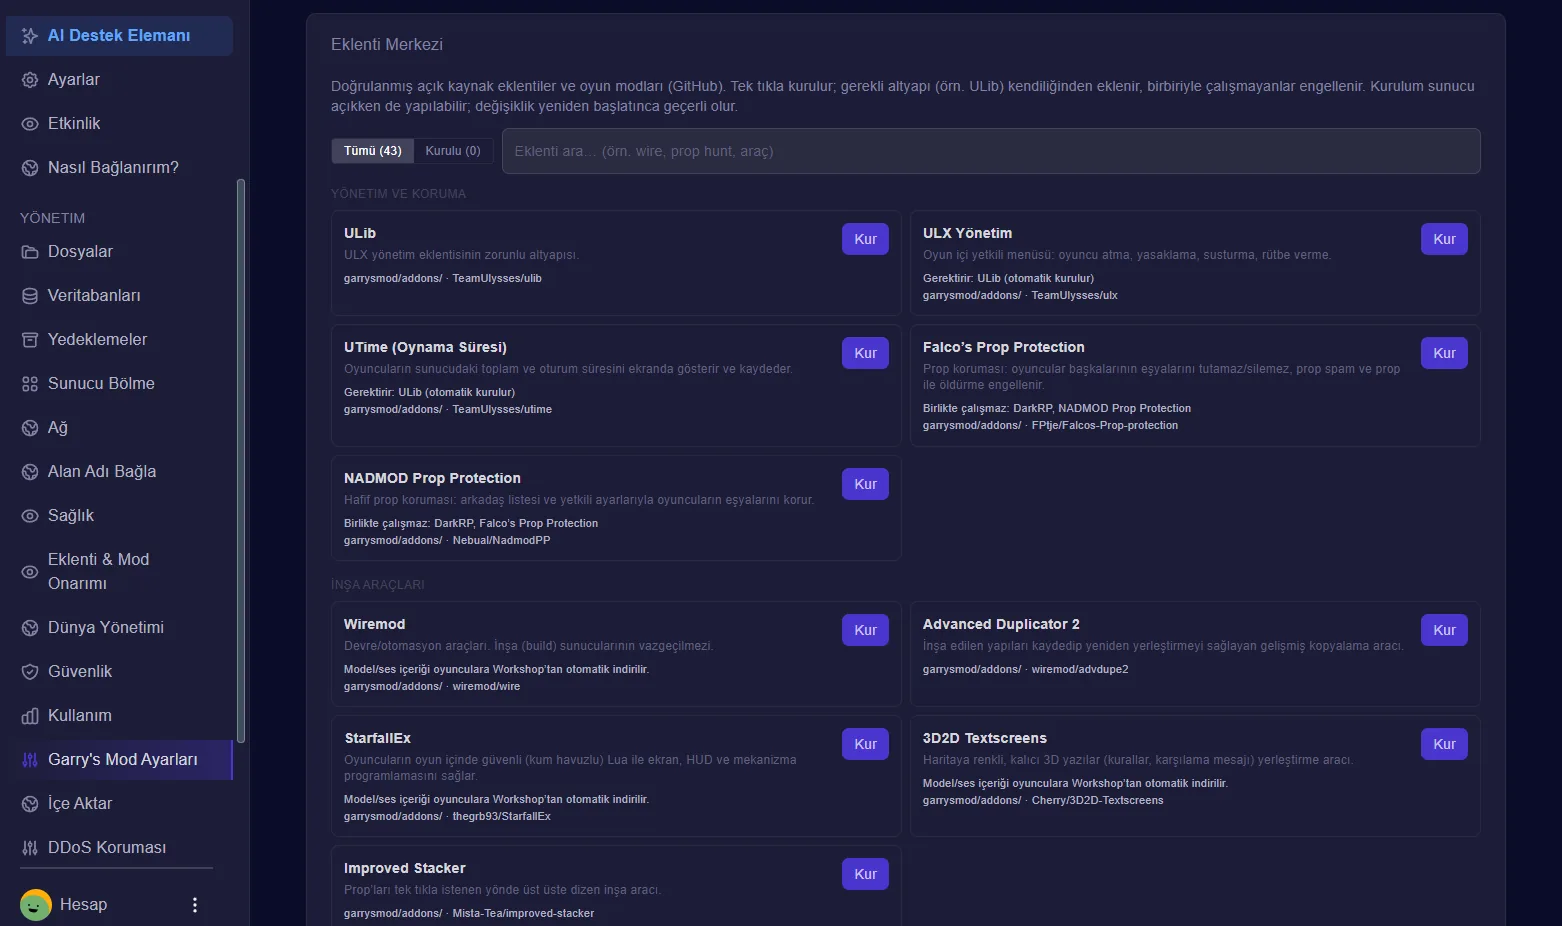The height and width of the screenshot is (926, 1562).
Task: Click the Veritabanları database icon
Action: [x=30, y=296]
